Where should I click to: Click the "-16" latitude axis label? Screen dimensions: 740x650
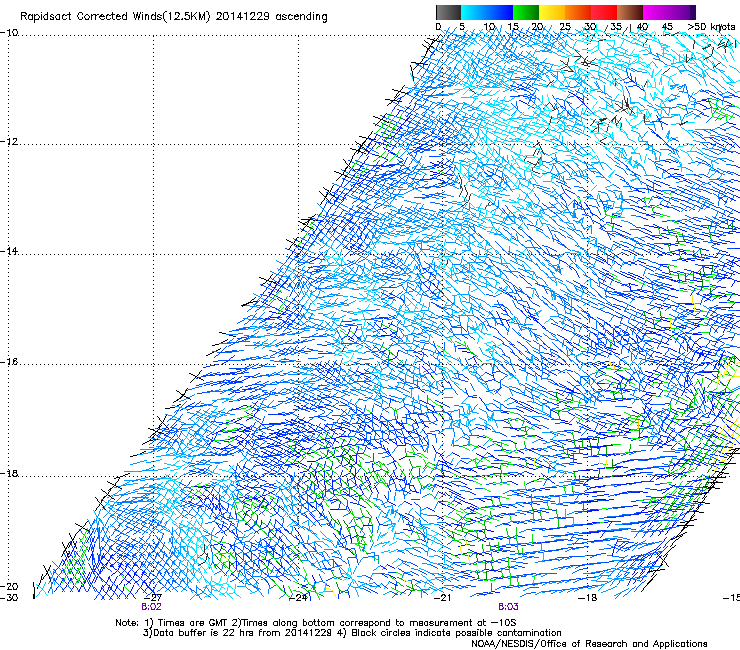pyautogui.click(x=9, y=362)
